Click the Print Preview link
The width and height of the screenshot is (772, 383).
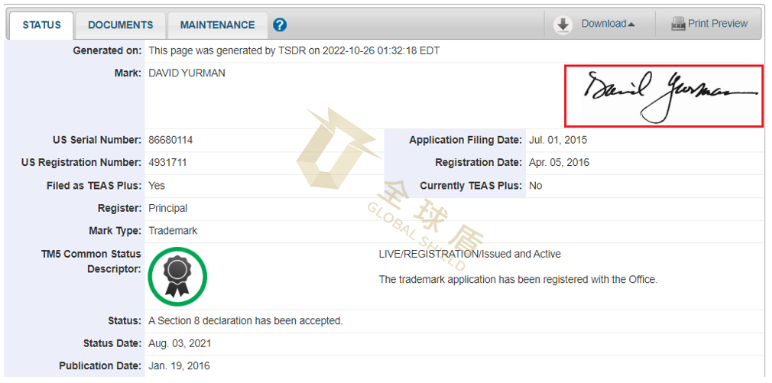click(x=717, y=24)
